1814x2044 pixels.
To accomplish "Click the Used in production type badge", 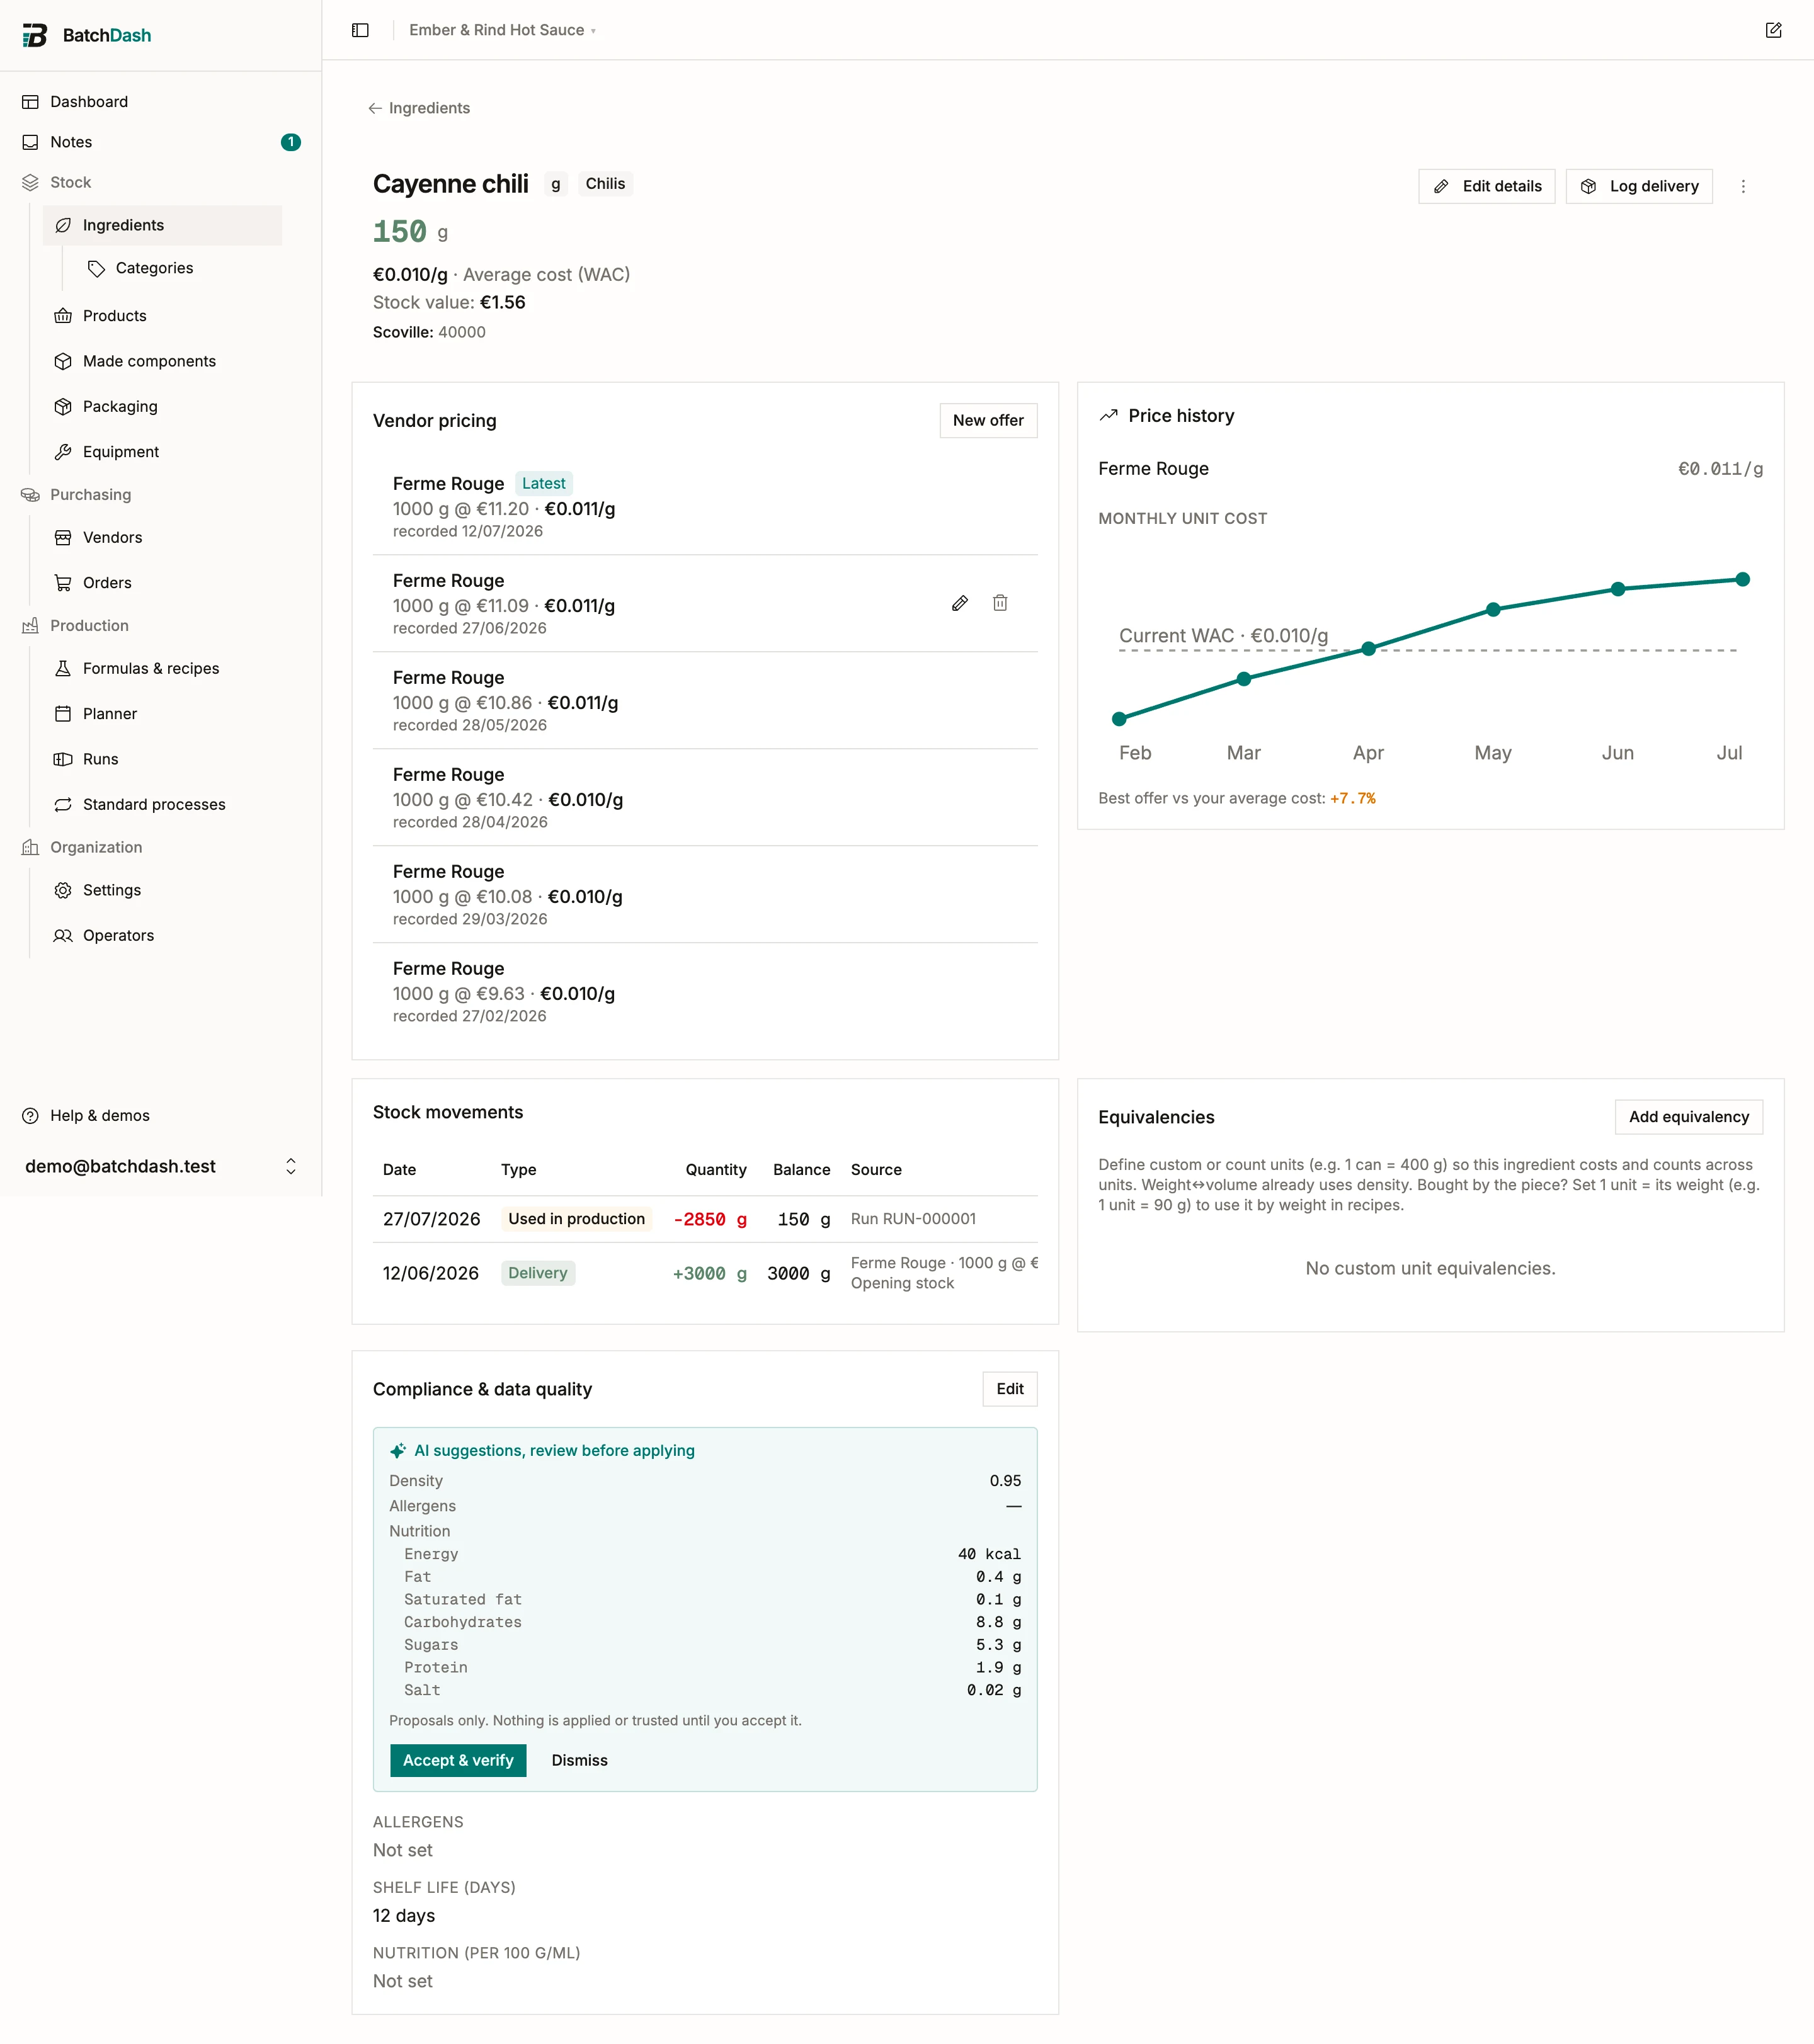I will click(x=576, y=1219).
